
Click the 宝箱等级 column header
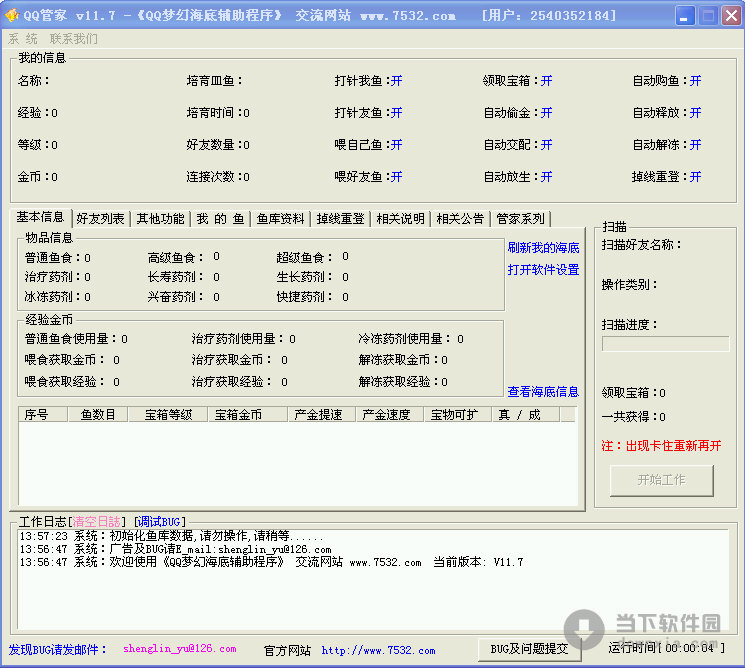[x=168, y=415]
